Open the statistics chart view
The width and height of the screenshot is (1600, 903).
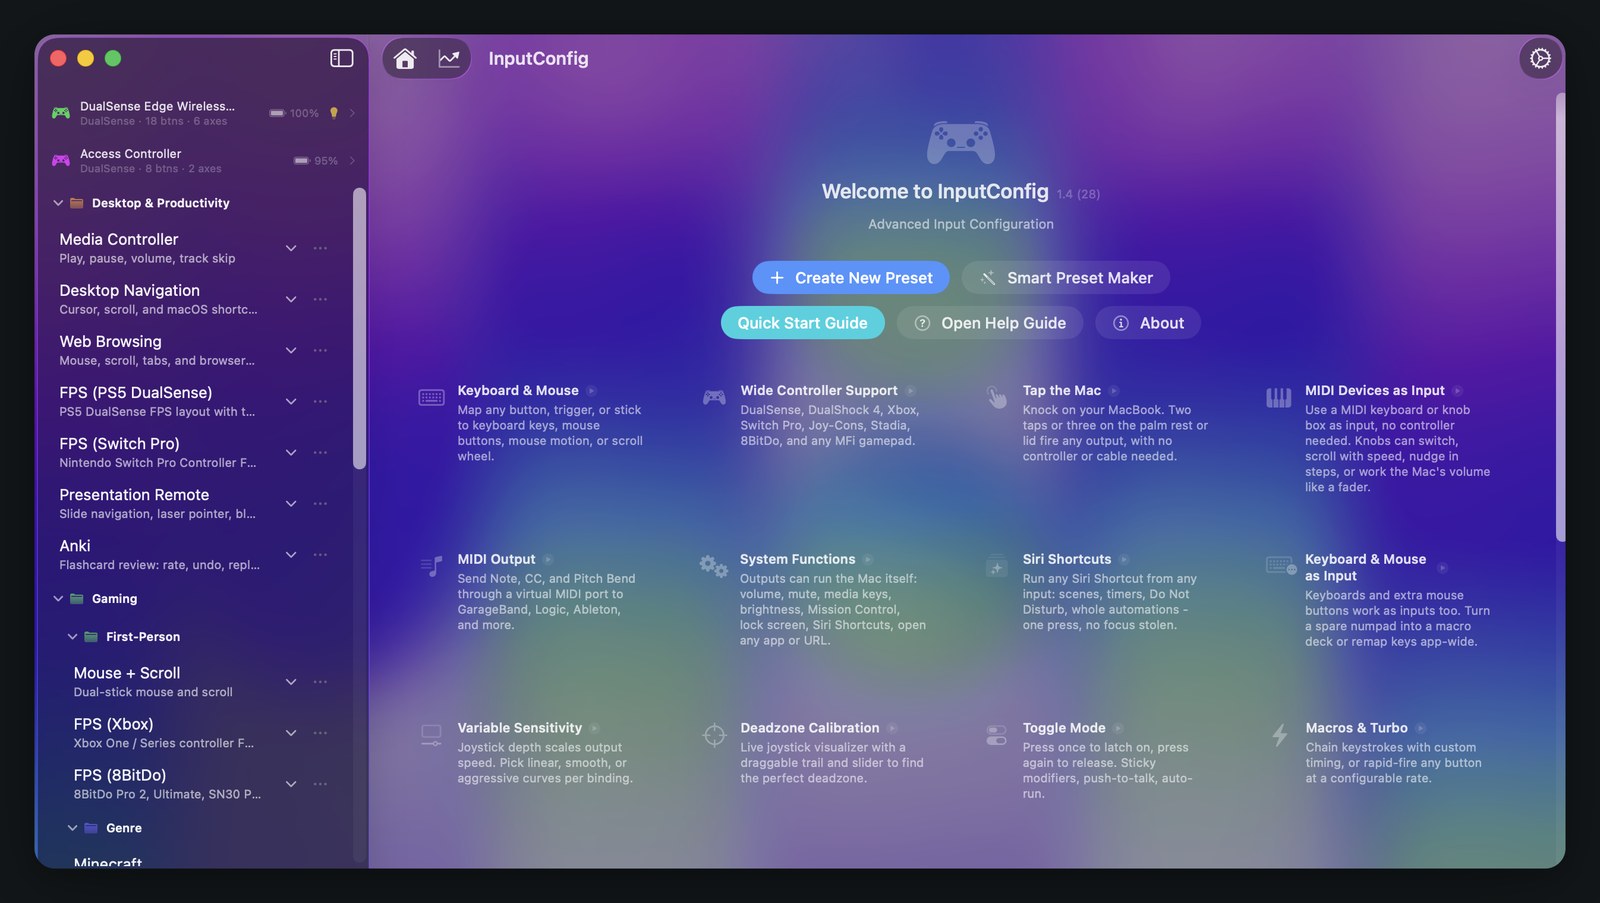click(x=449, y=59)
